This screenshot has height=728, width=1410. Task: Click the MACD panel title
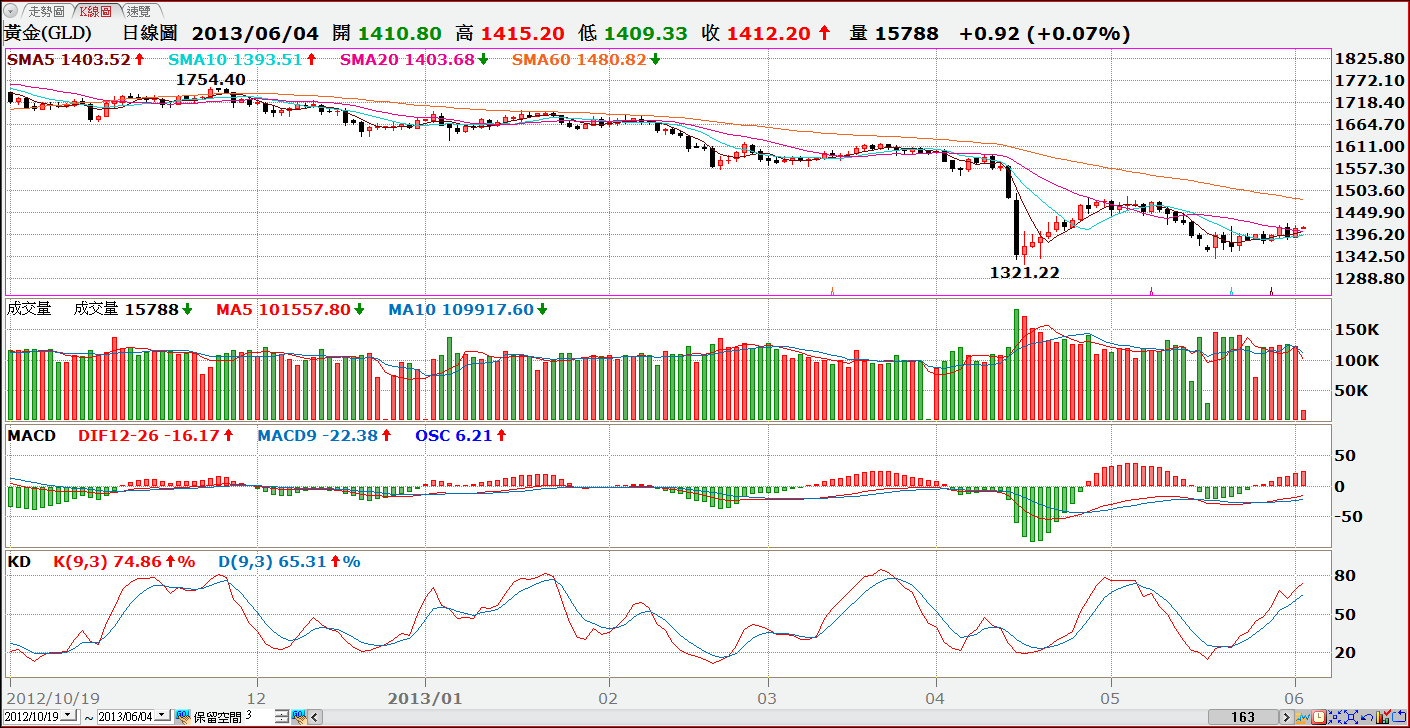32,435
